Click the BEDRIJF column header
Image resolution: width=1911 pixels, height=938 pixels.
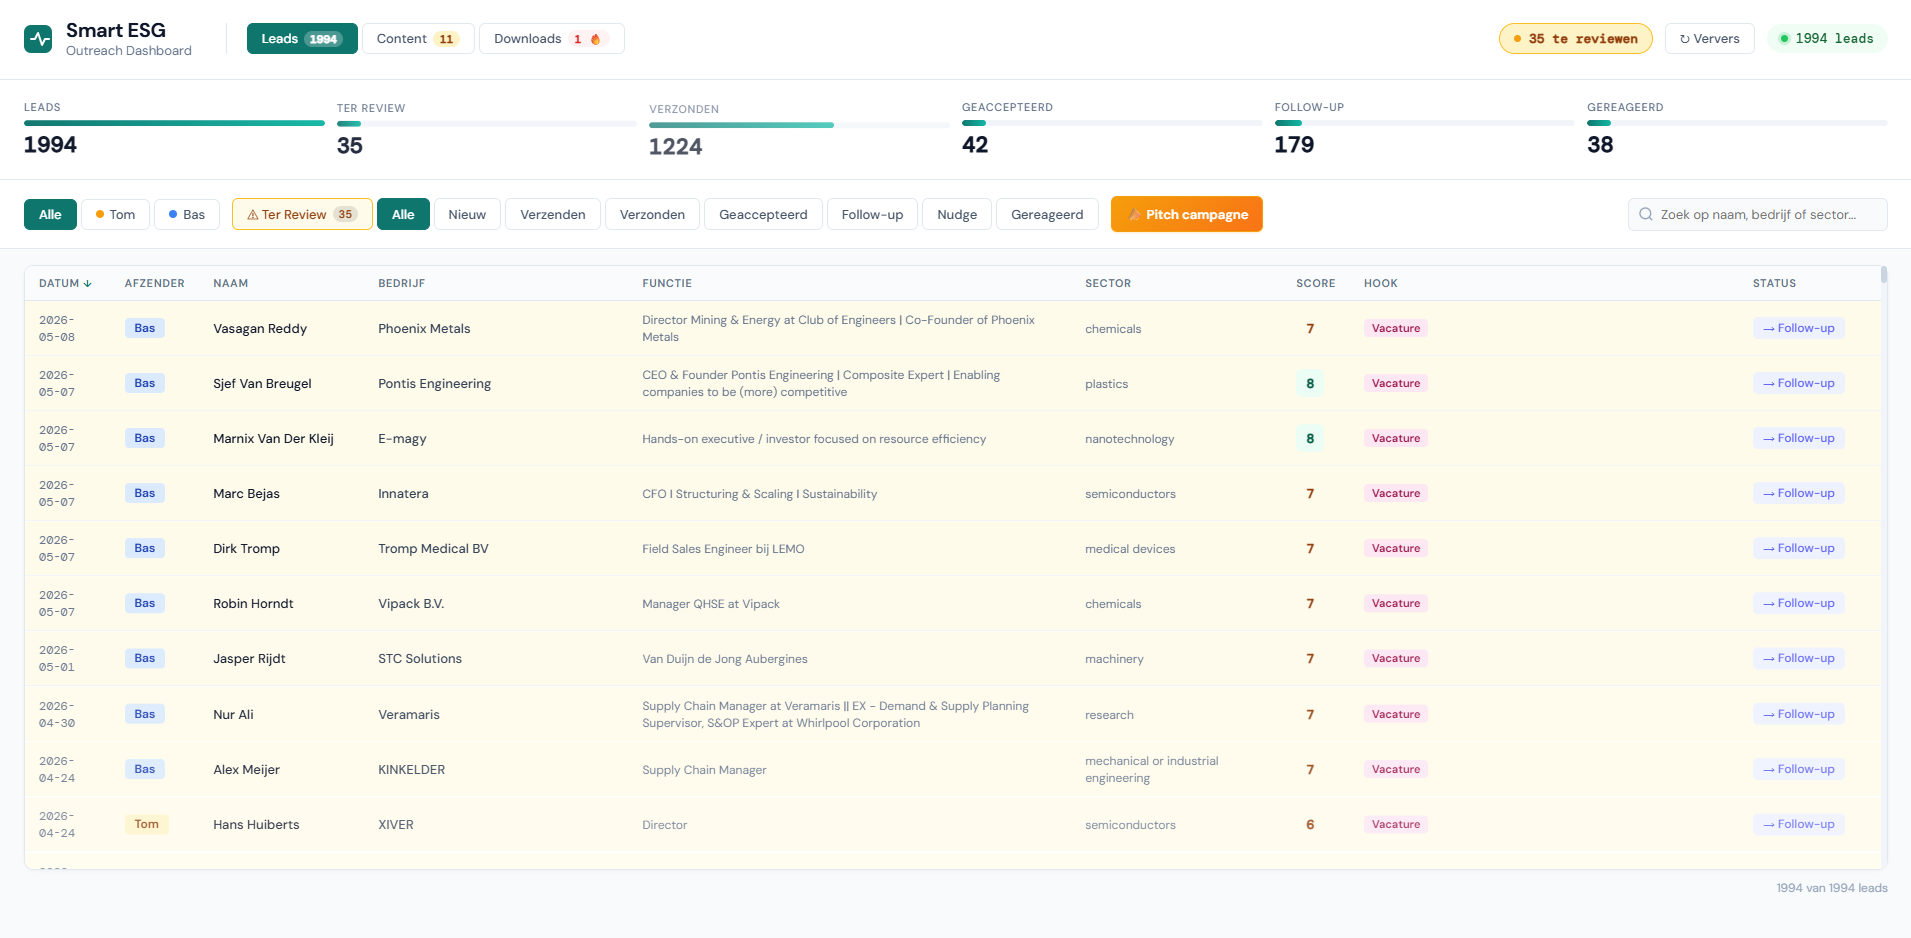coord(401,283)
